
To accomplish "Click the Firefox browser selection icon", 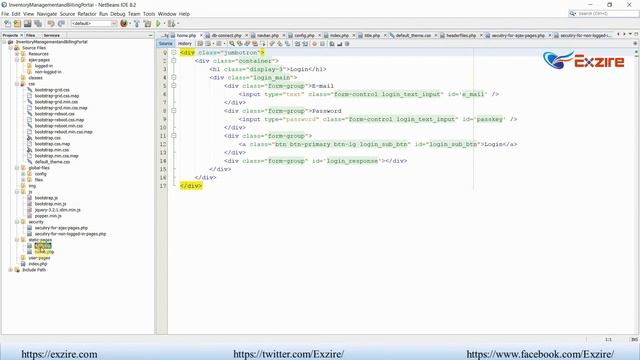I will pos(124,24).
